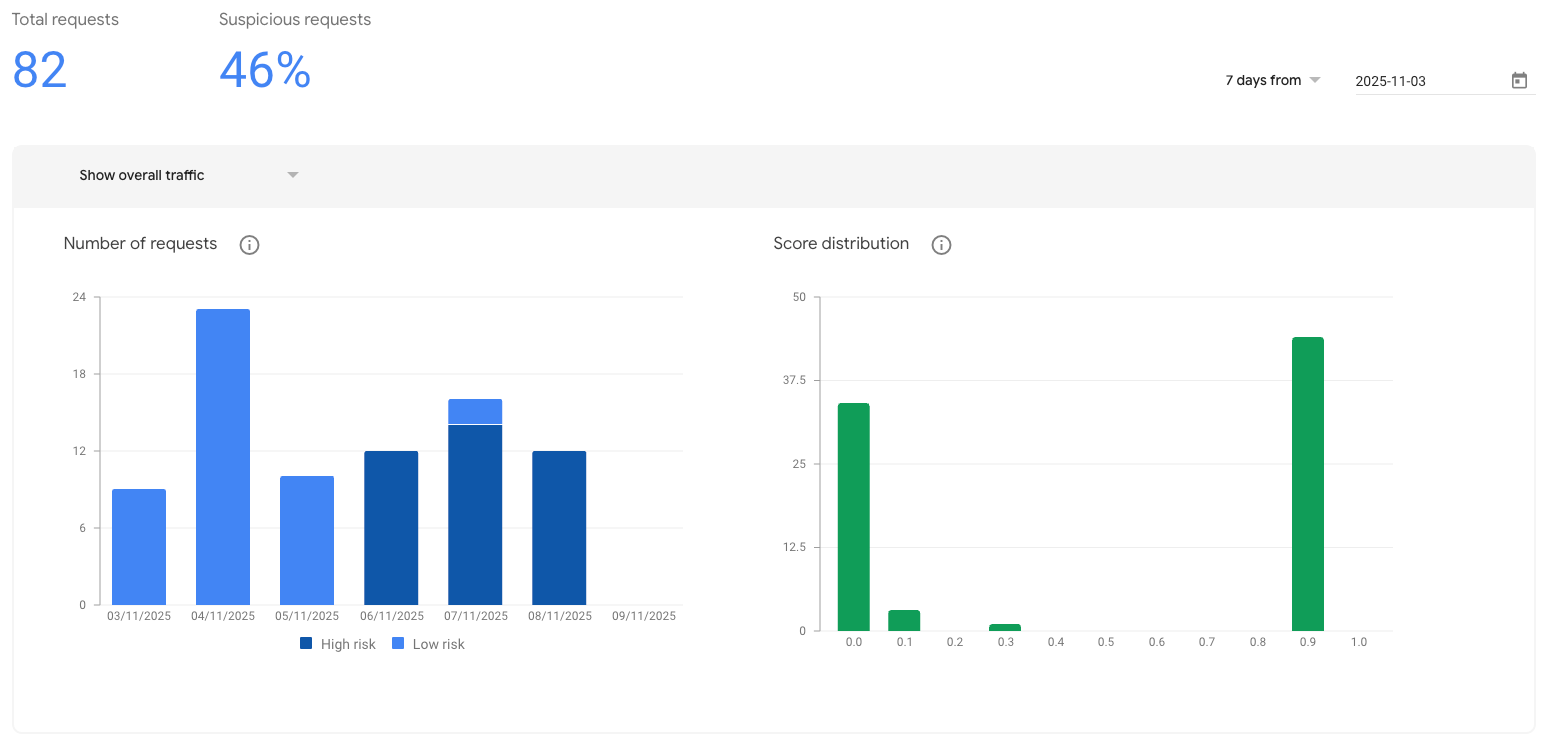Click the traffic dropdown arrow
This screenshot has height=749, width=1551.
pyautogui.click(x=293, y=175)
